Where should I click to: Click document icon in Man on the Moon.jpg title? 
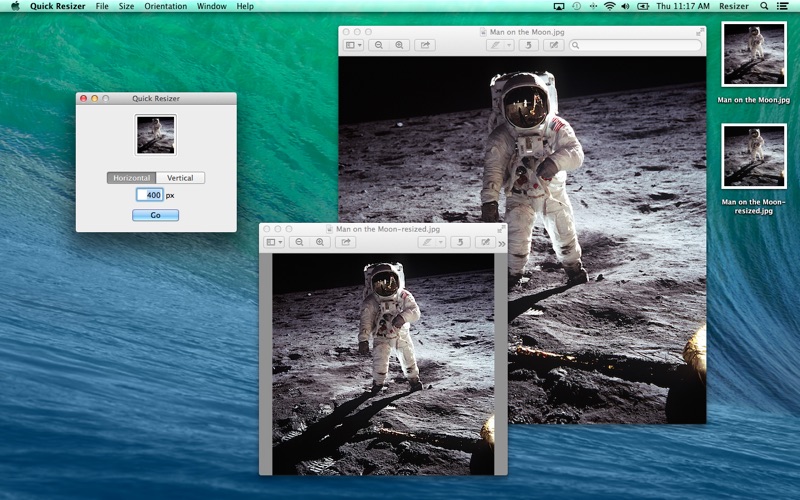tap(483, 32)
